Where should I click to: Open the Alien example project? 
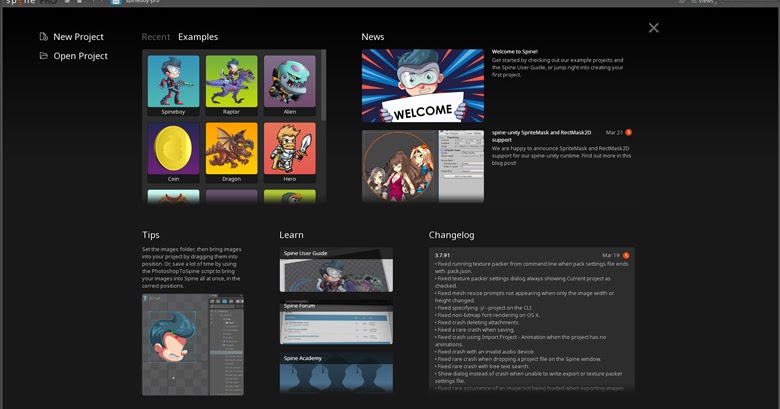click(290, 85)
